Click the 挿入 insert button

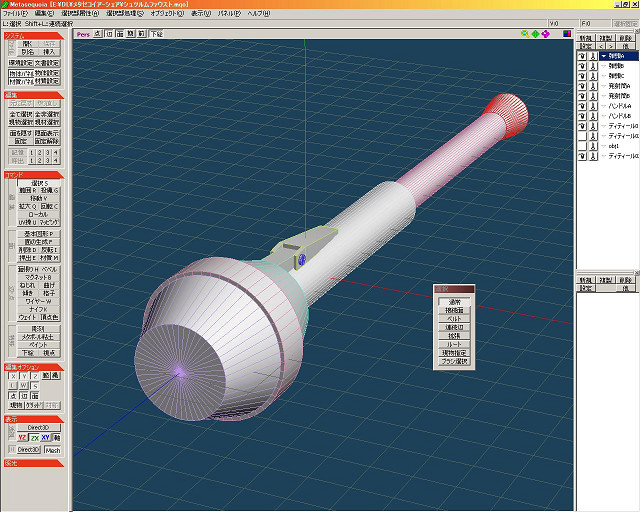48,52
